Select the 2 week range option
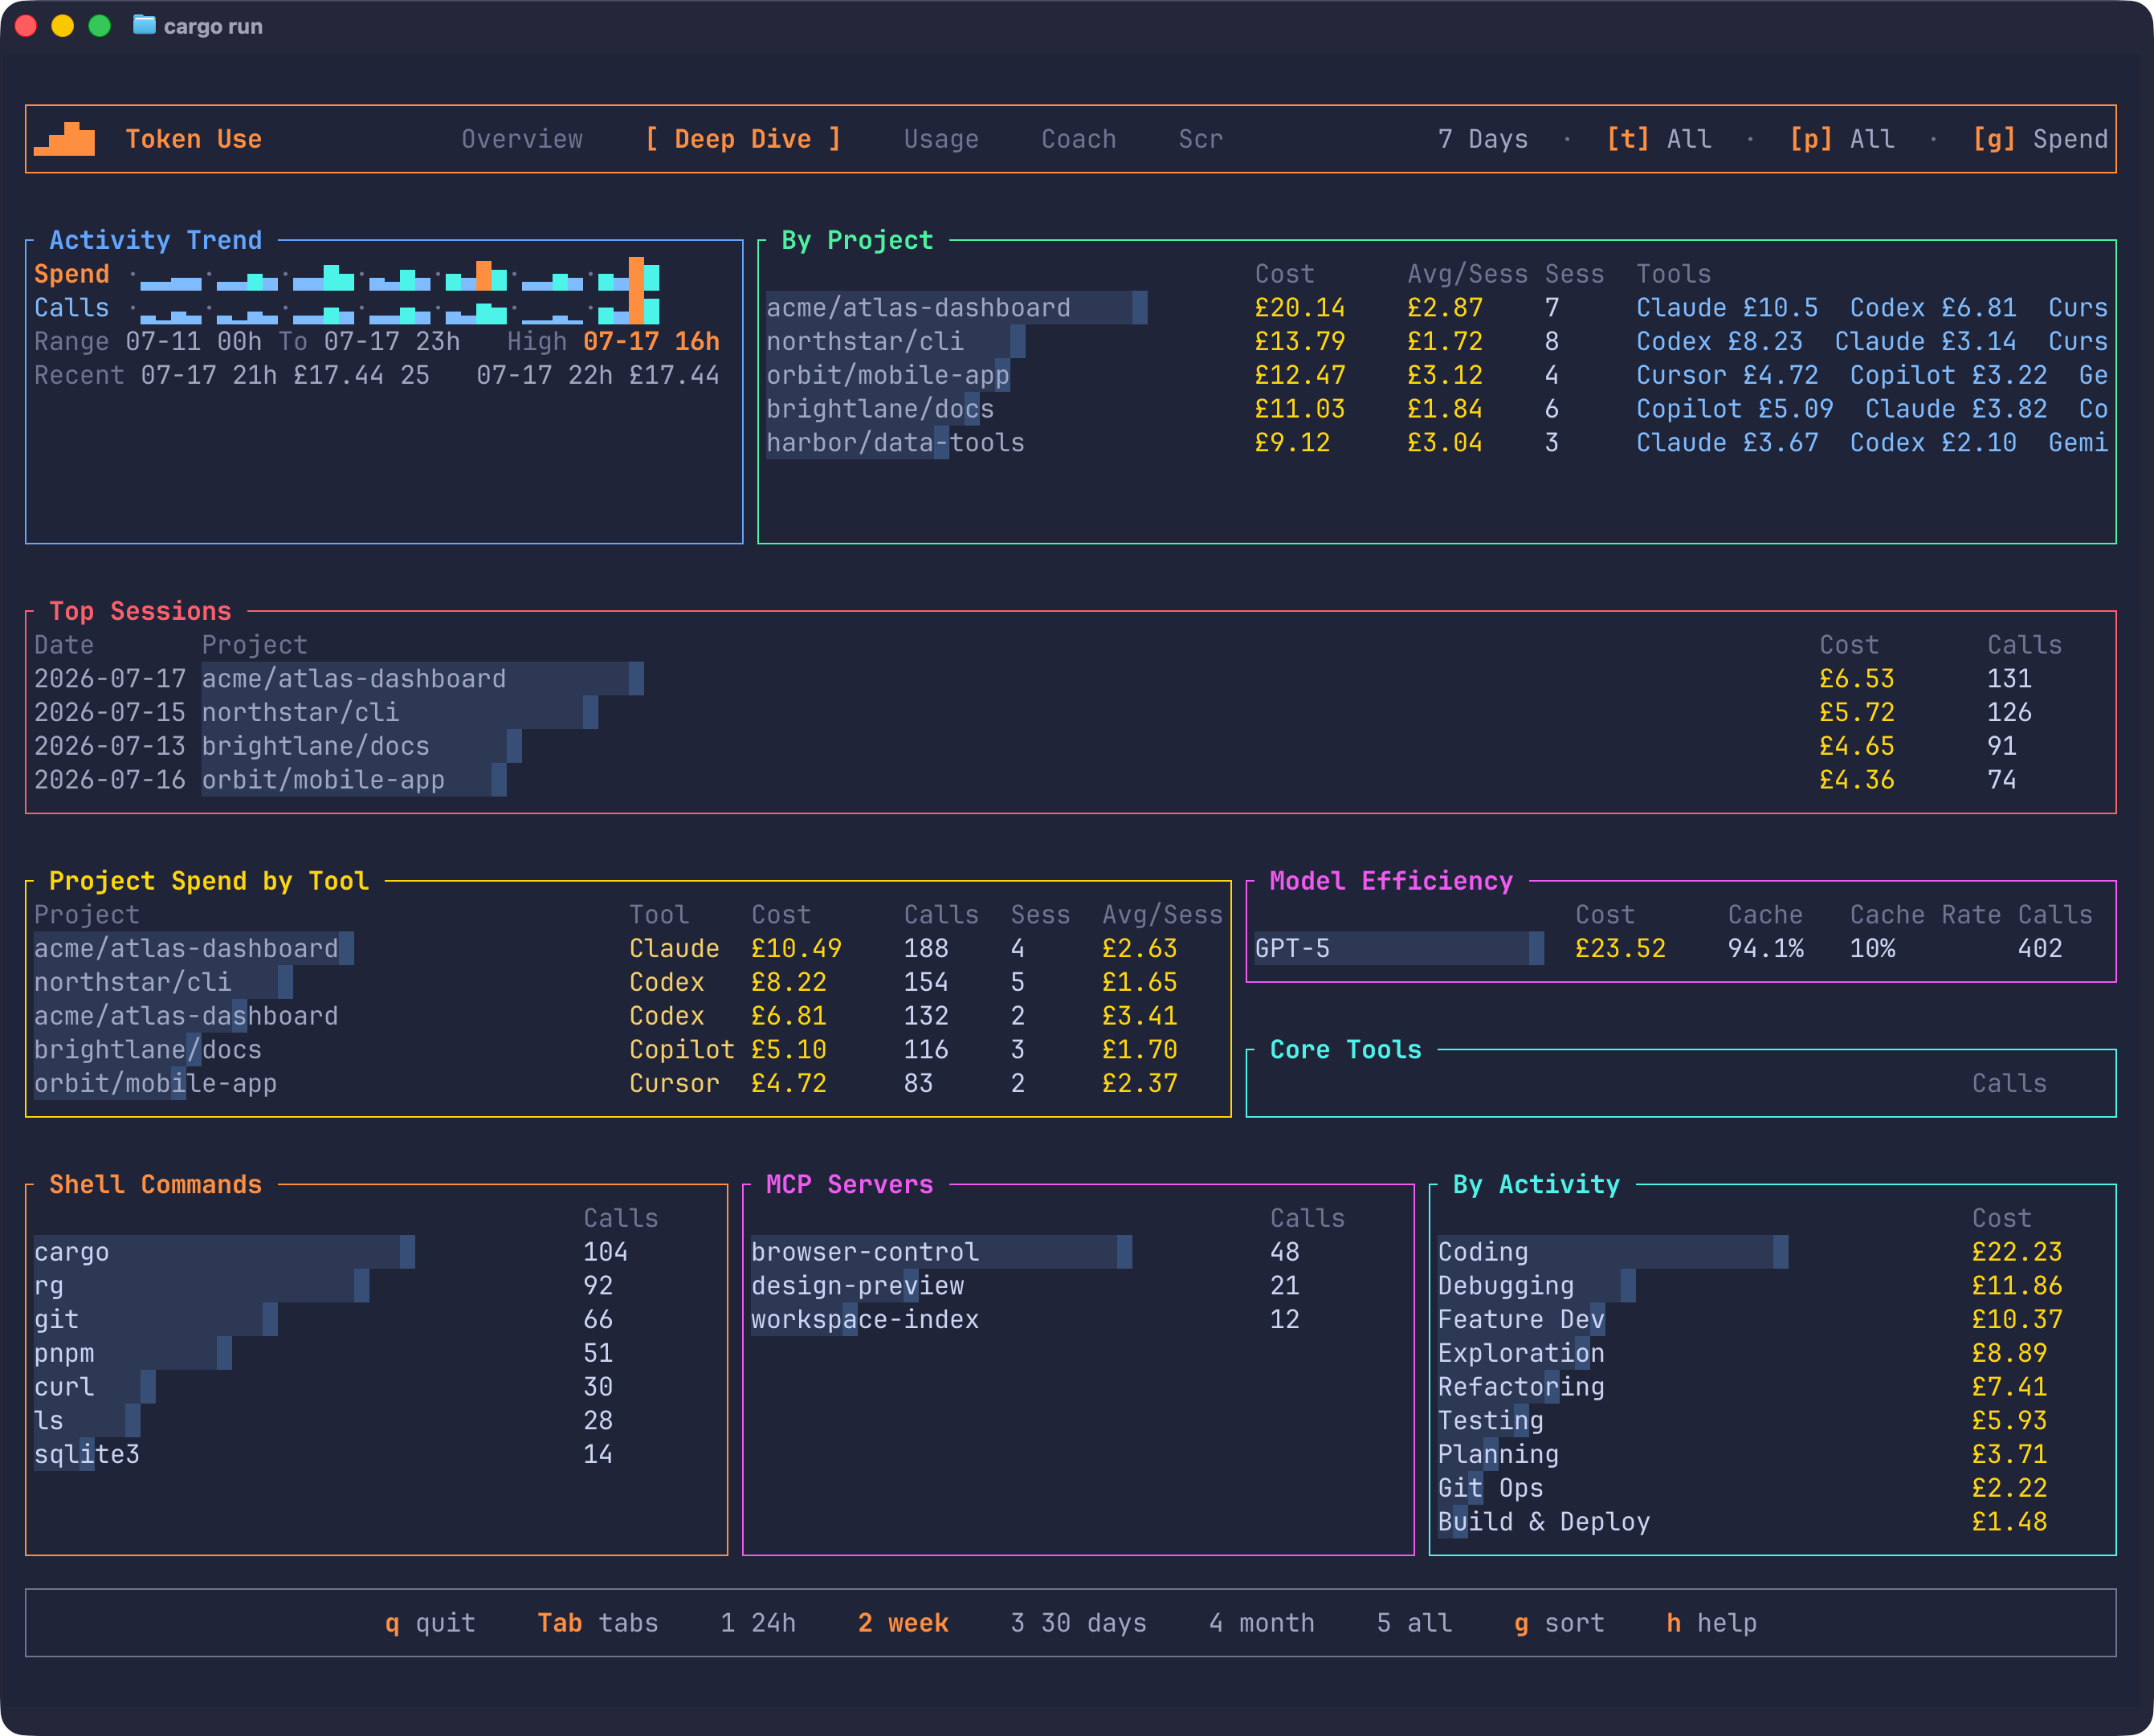This screenshot has height=1736, width=2154. (x=903, y=1623)
